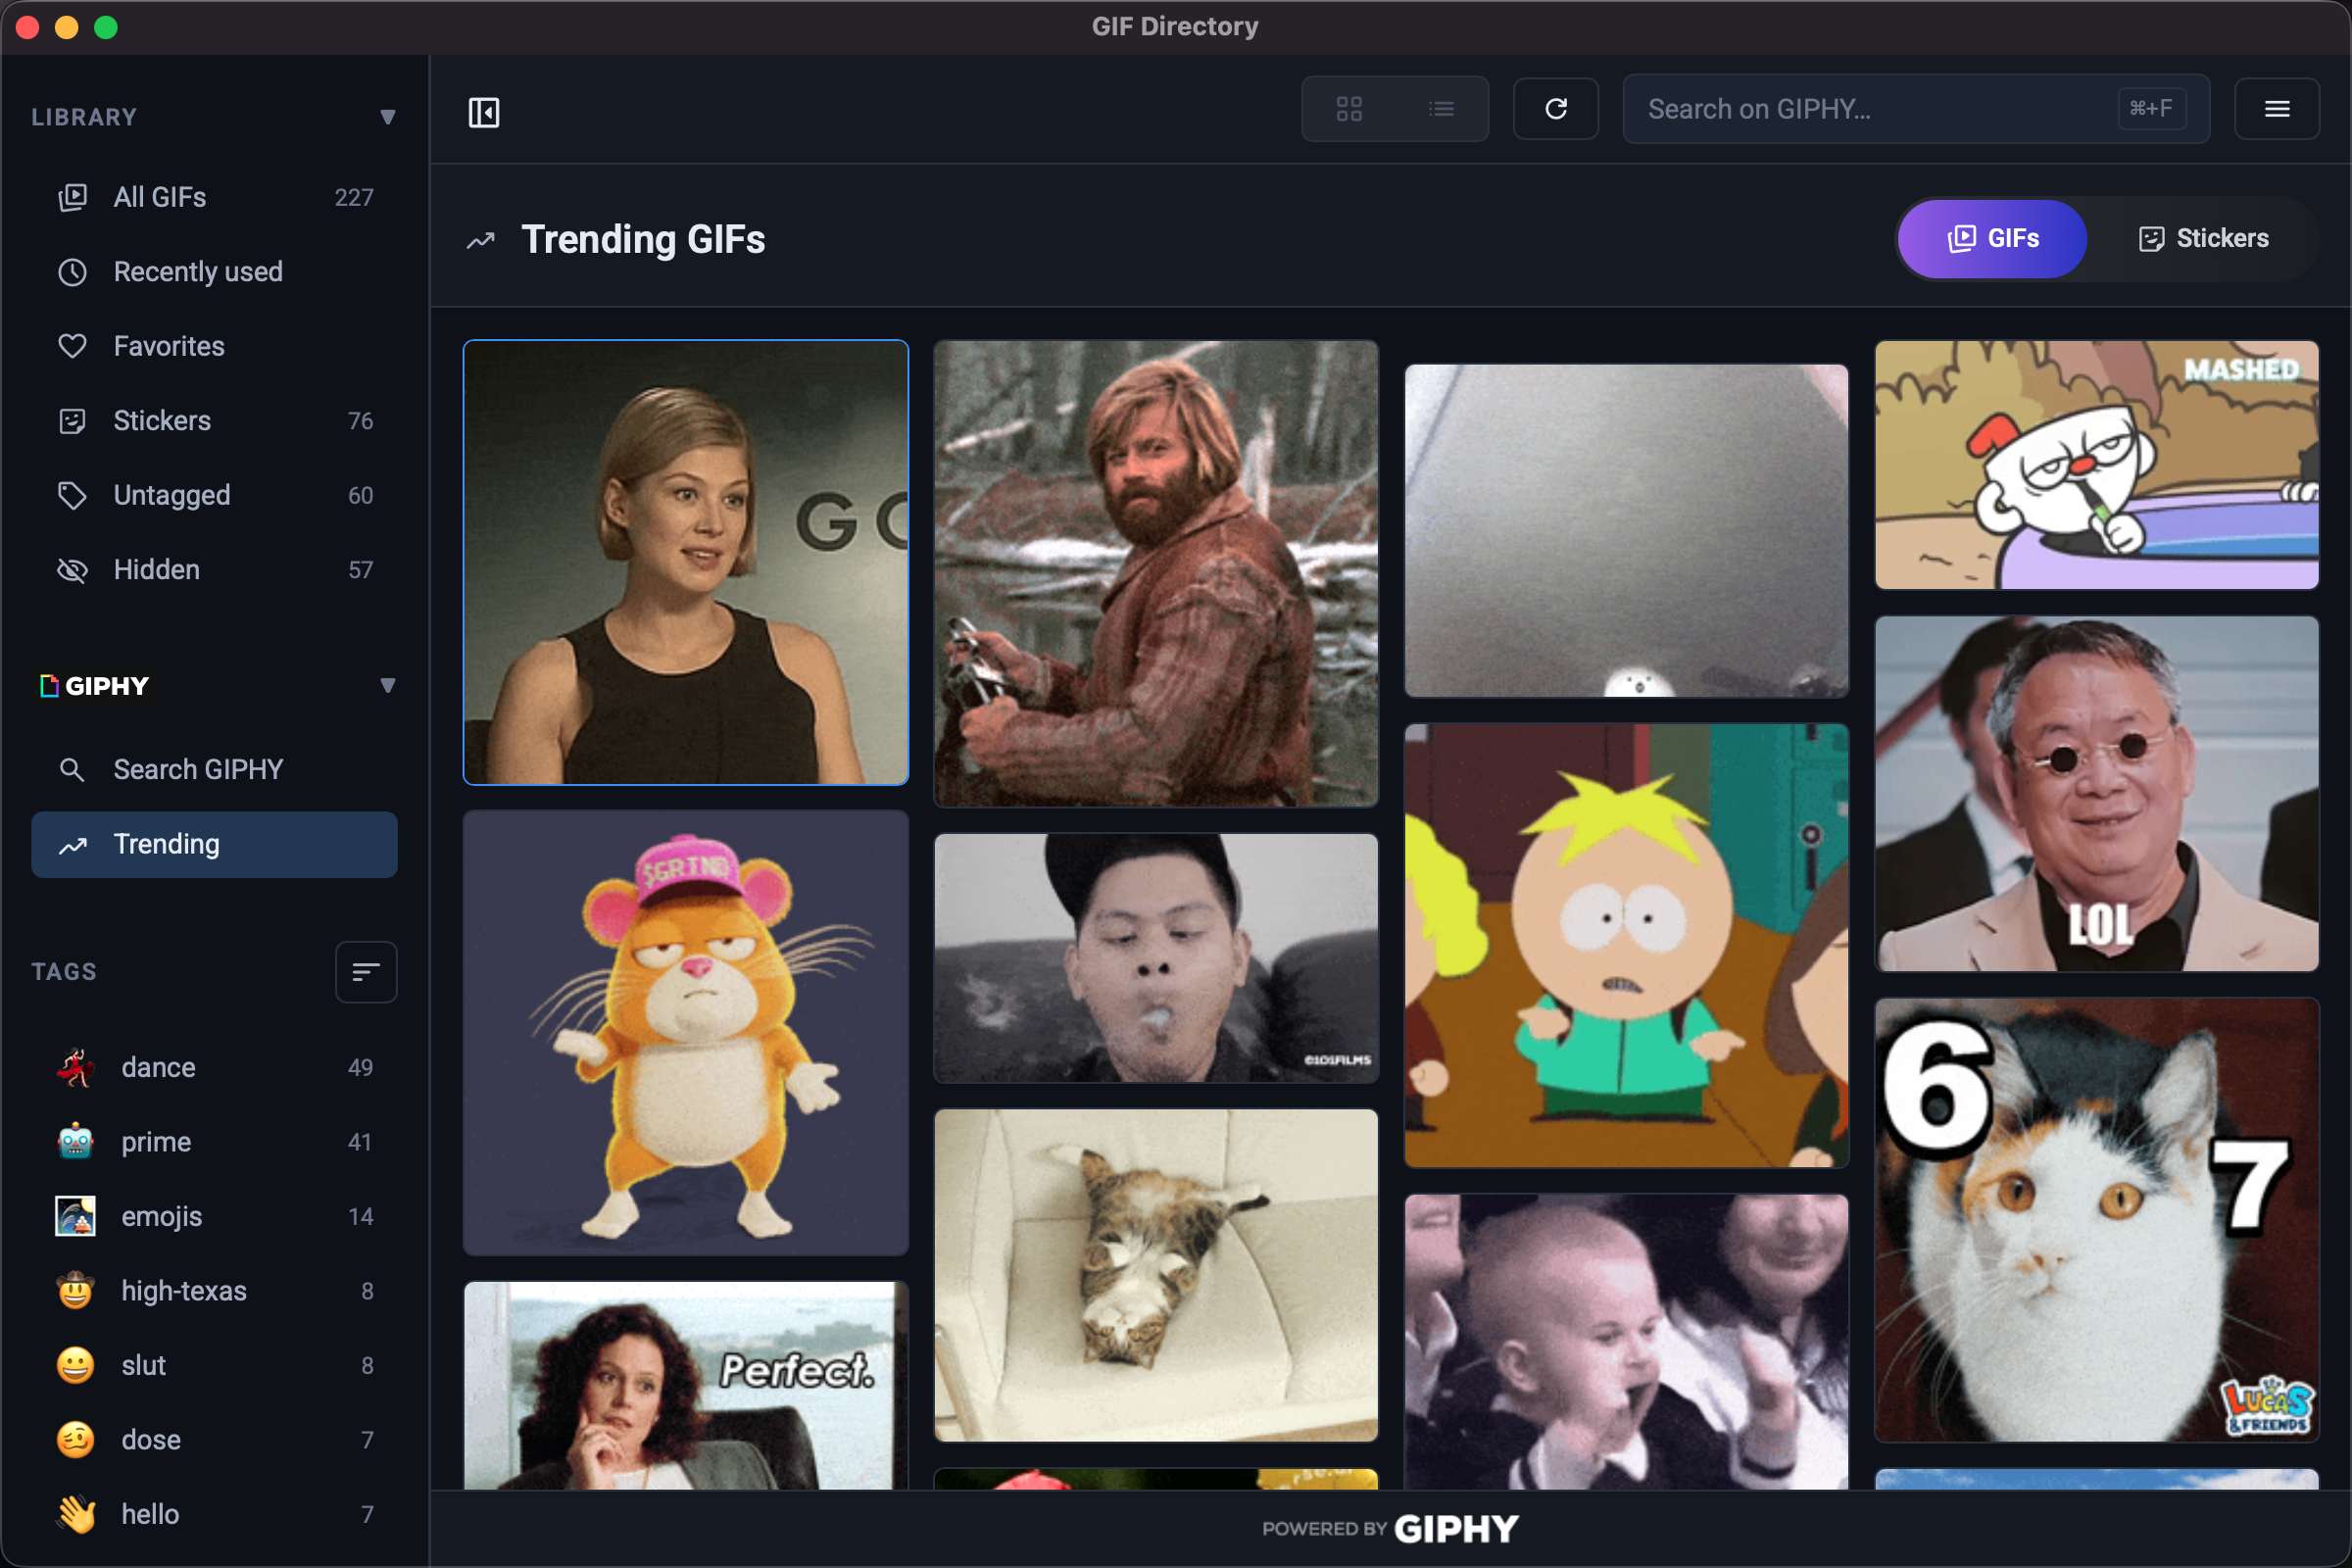Select Trending in sidebar
The width and height of the screenshot is (2352, 1568).
pyautogui.click(x=214, y=845)
